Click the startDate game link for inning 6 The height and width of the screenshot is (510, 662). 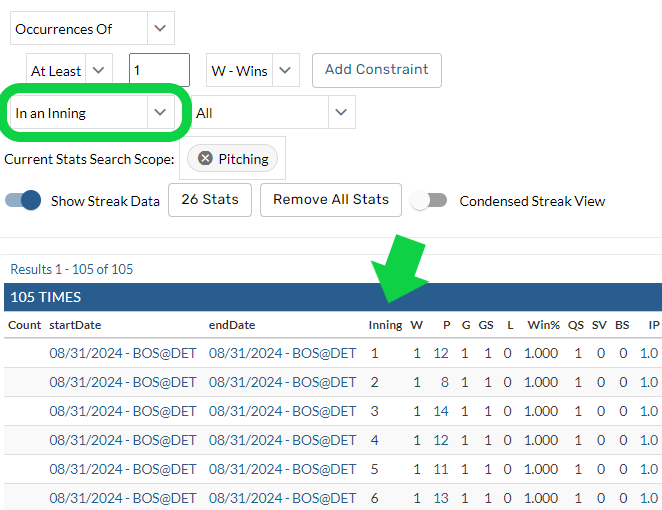[122, 498]
